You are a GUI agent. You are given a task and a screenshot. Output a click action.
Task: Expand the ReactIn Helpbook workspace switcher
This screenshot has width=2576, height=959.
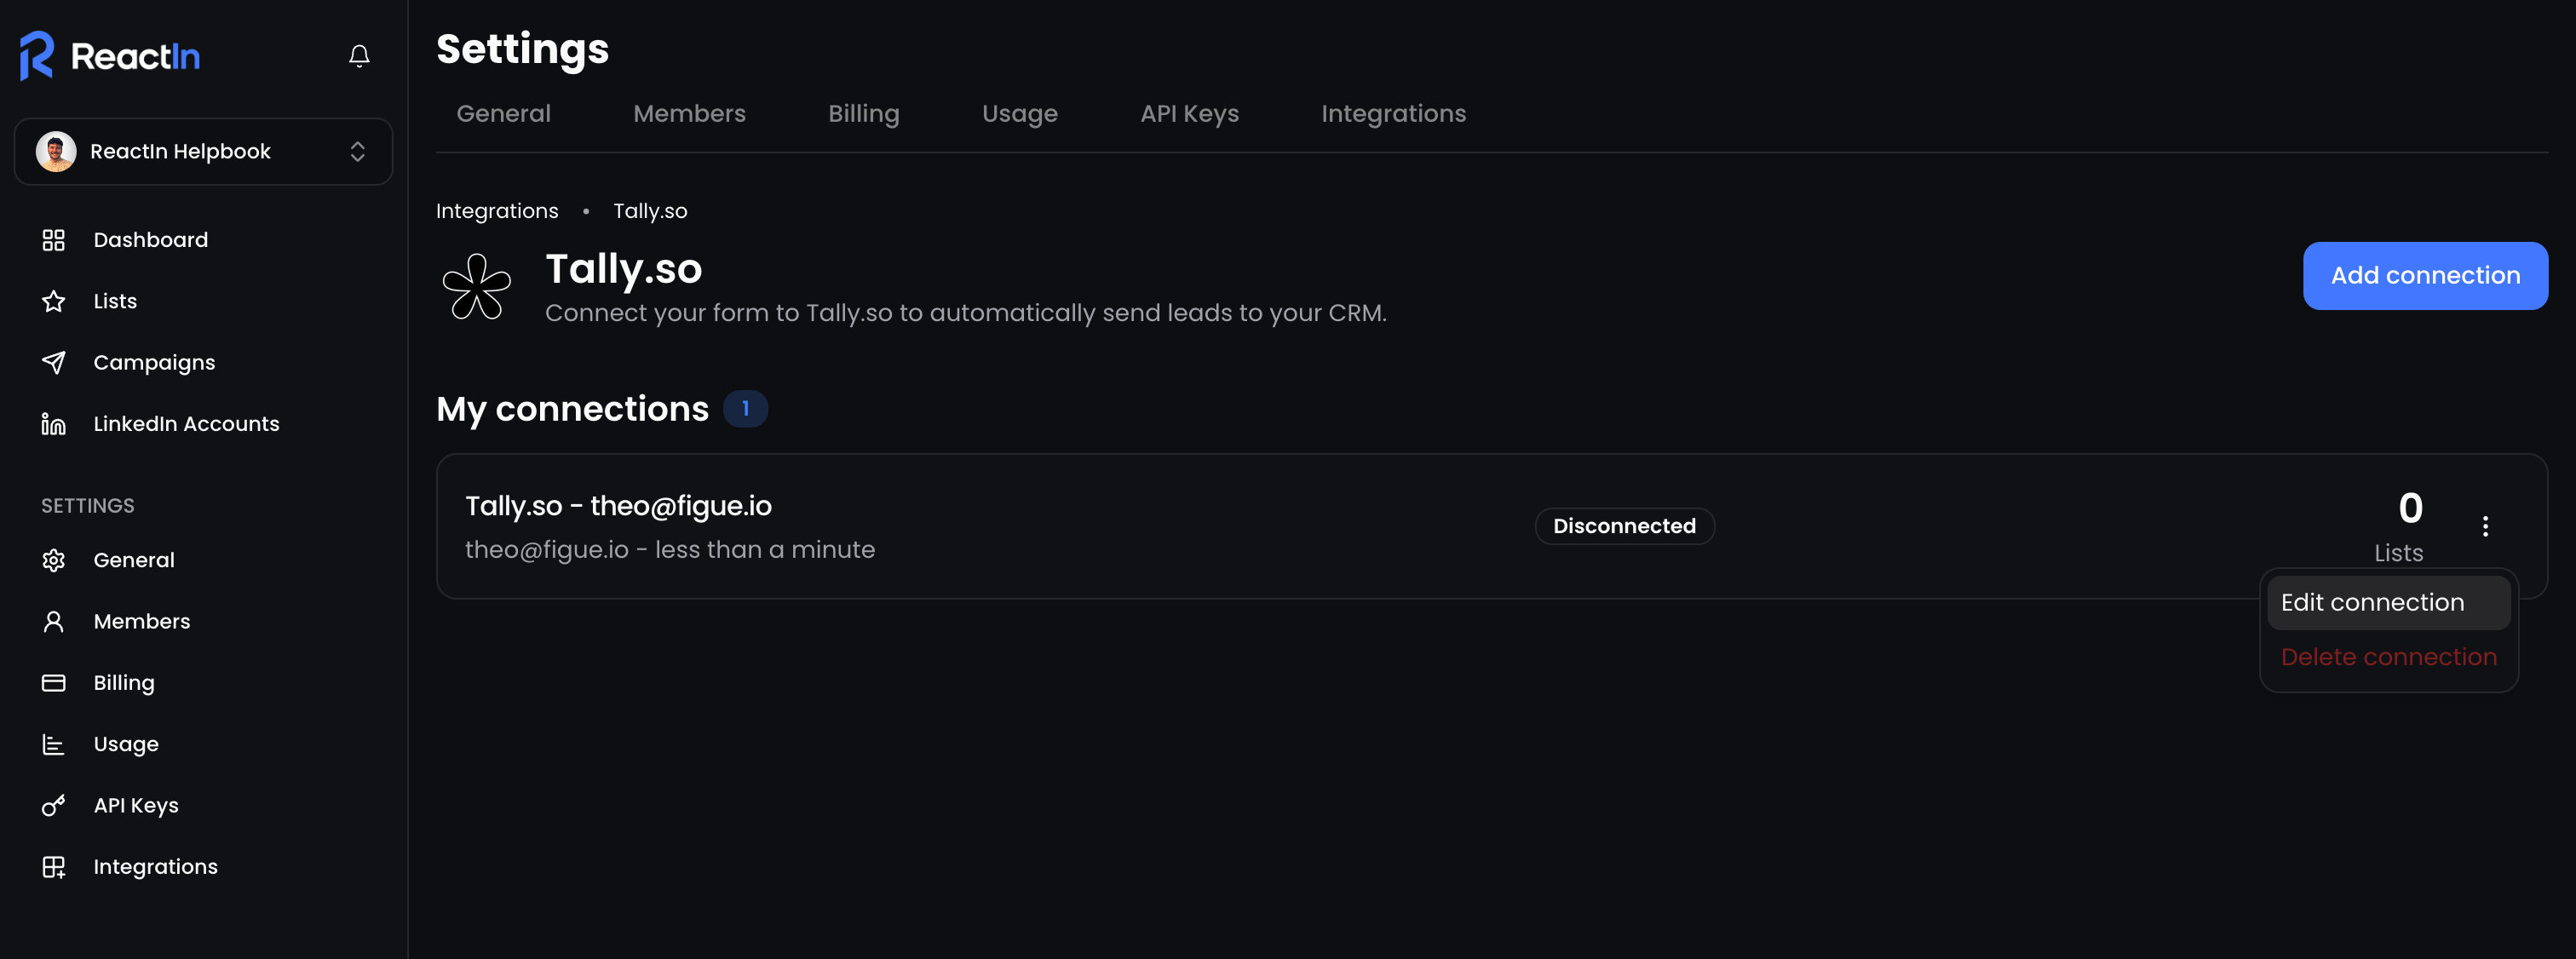pos(204,151)
